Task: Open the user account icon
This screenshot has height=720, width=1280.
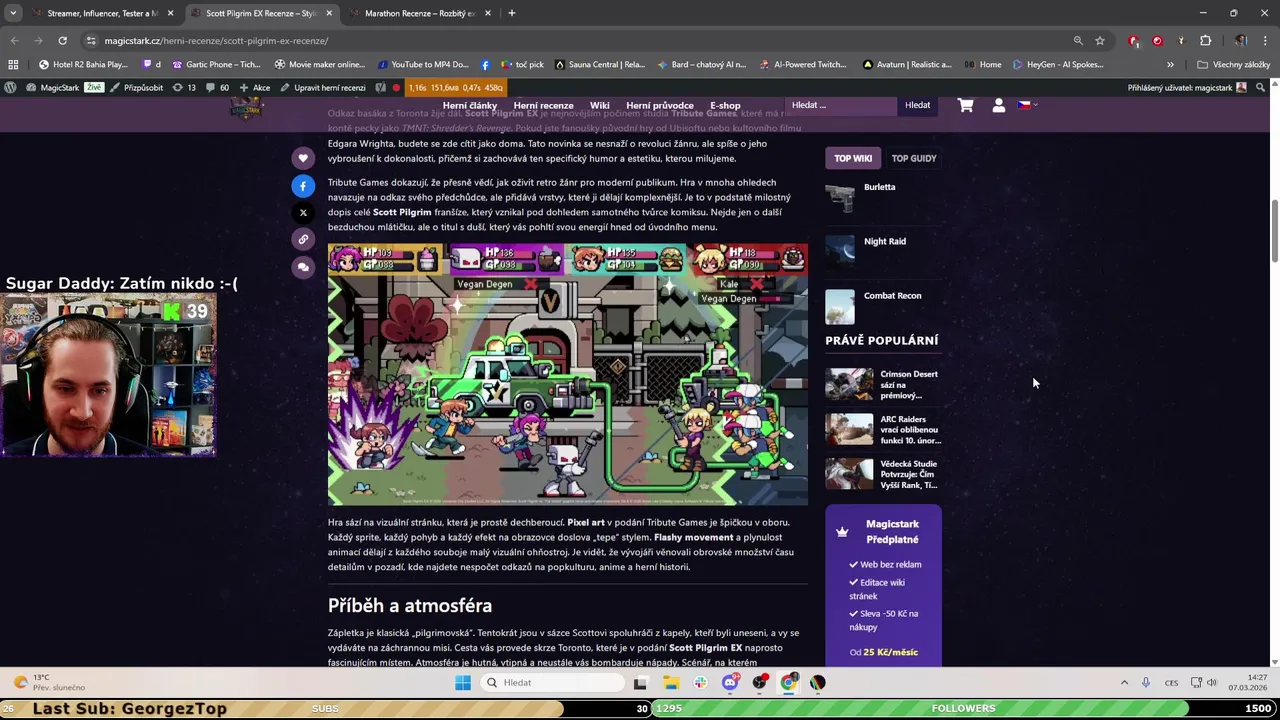Action: click(x=998, y=105)
